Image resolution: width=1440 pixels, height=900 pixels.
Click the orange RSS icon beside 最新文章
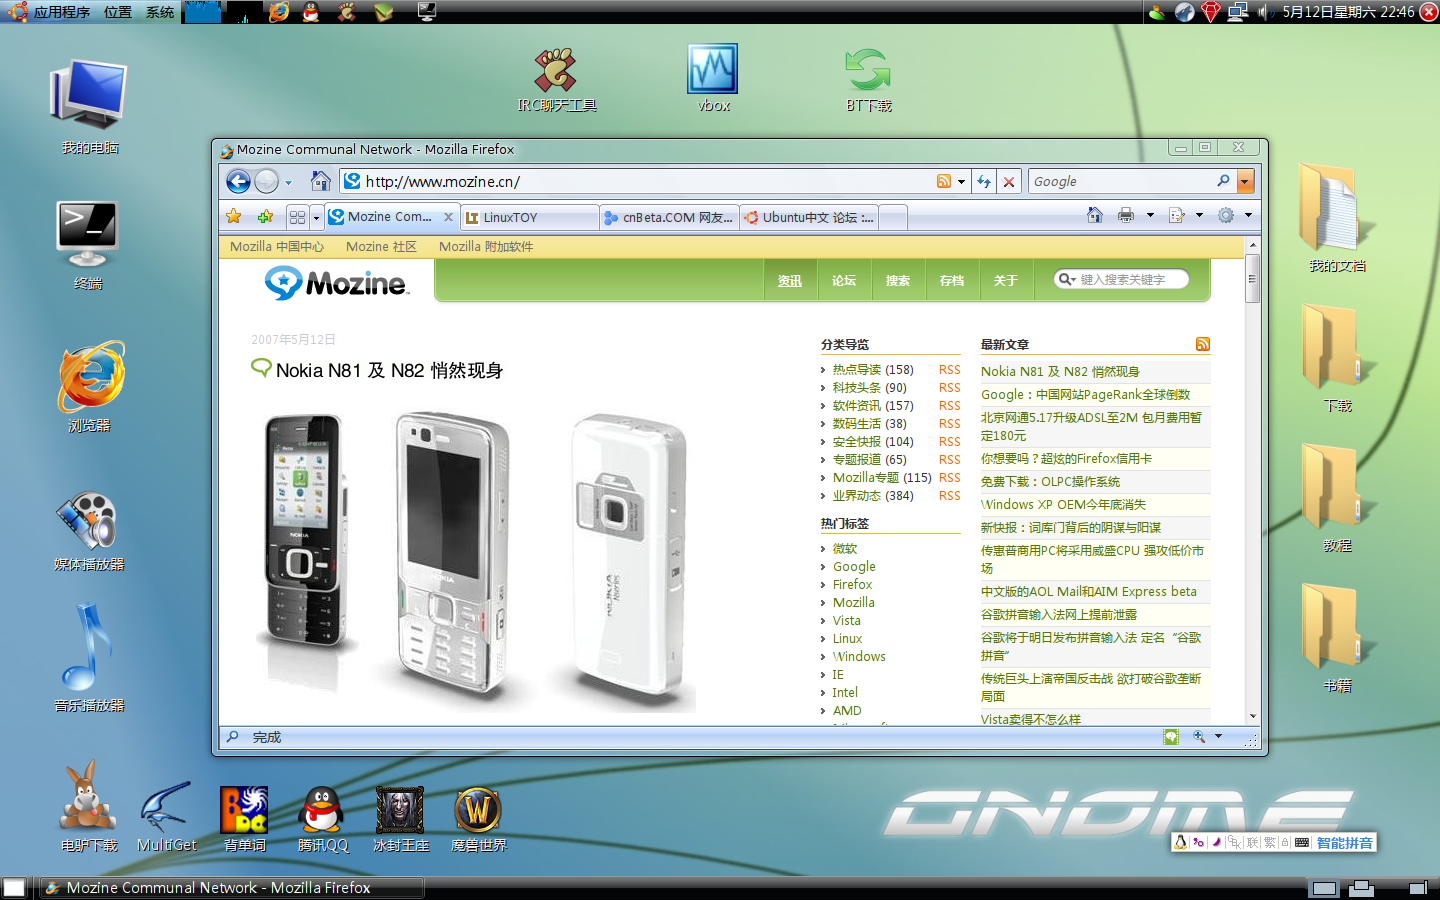(1202, 344)
